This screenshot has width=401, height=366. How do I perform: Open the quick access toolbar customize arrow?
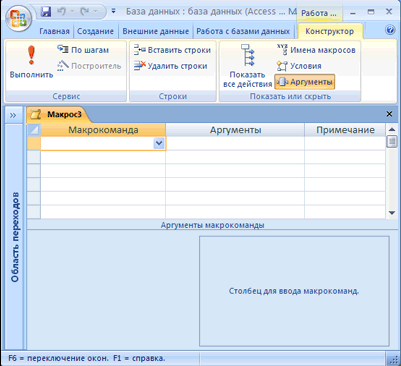(113, 11)
